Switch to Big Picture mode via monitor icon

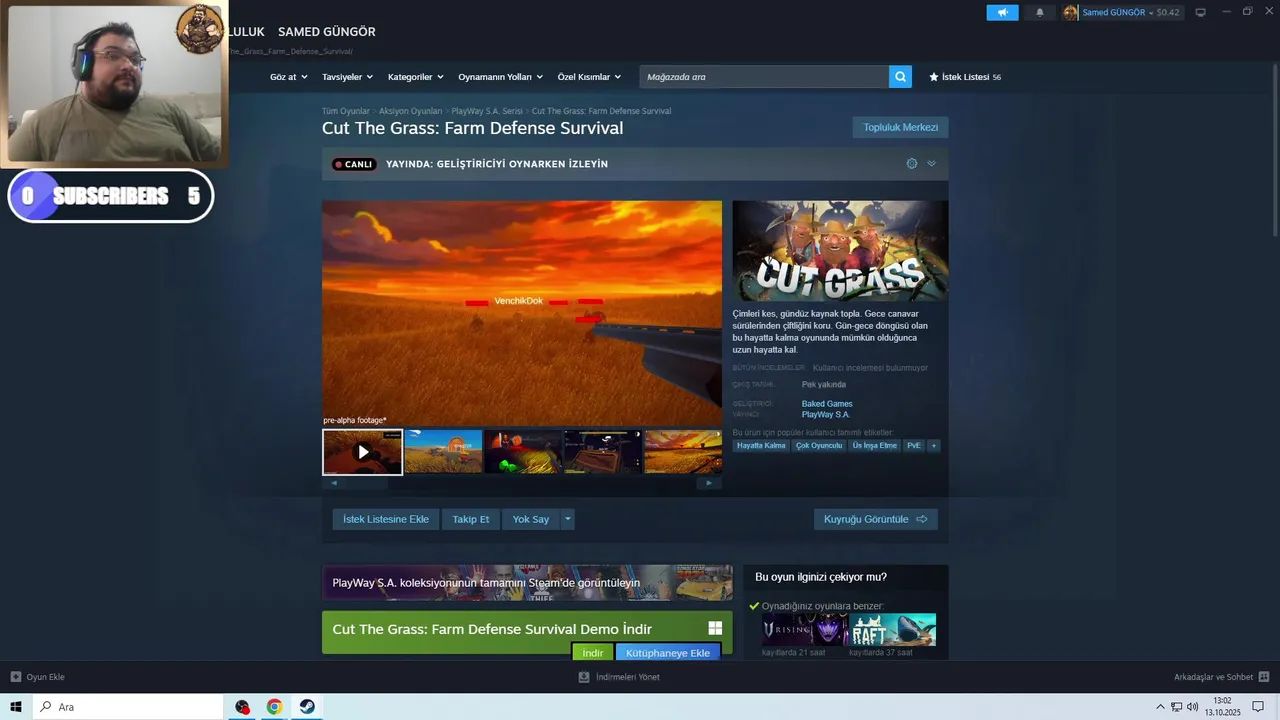coord(1200,12)
